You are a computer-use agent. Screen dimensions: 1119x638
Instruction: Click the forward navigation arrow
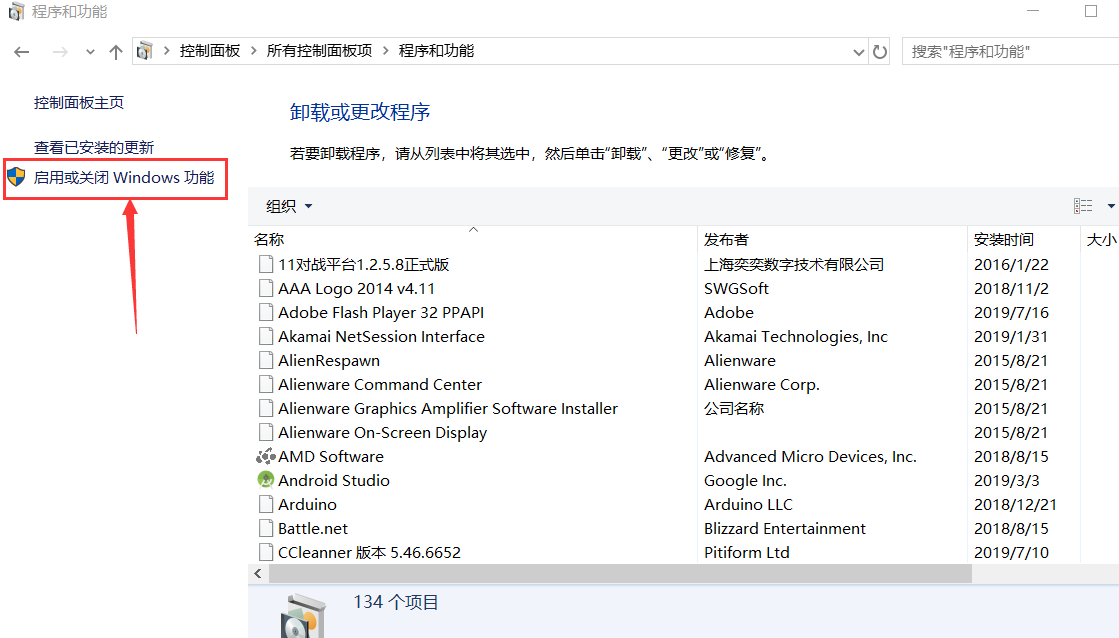[x=60, y=51]
